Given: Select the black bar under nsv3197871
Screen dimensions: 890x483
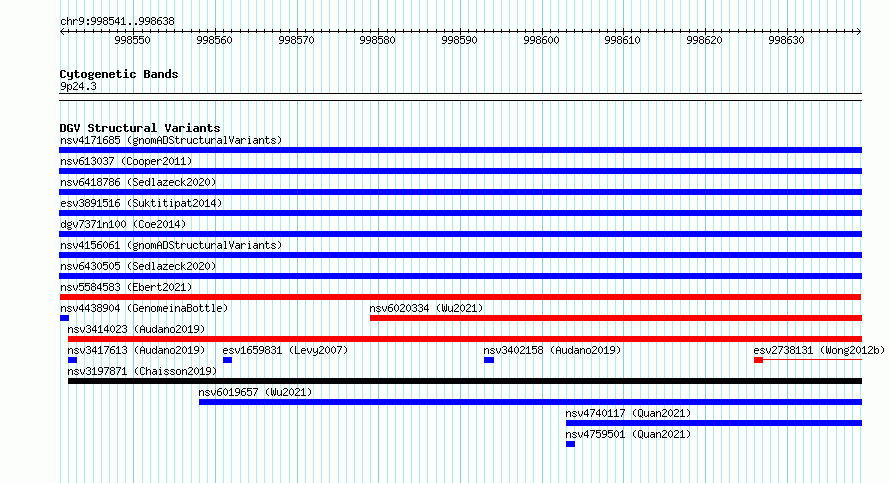Looking at the screenshot, I should click(x=465, y=381).
